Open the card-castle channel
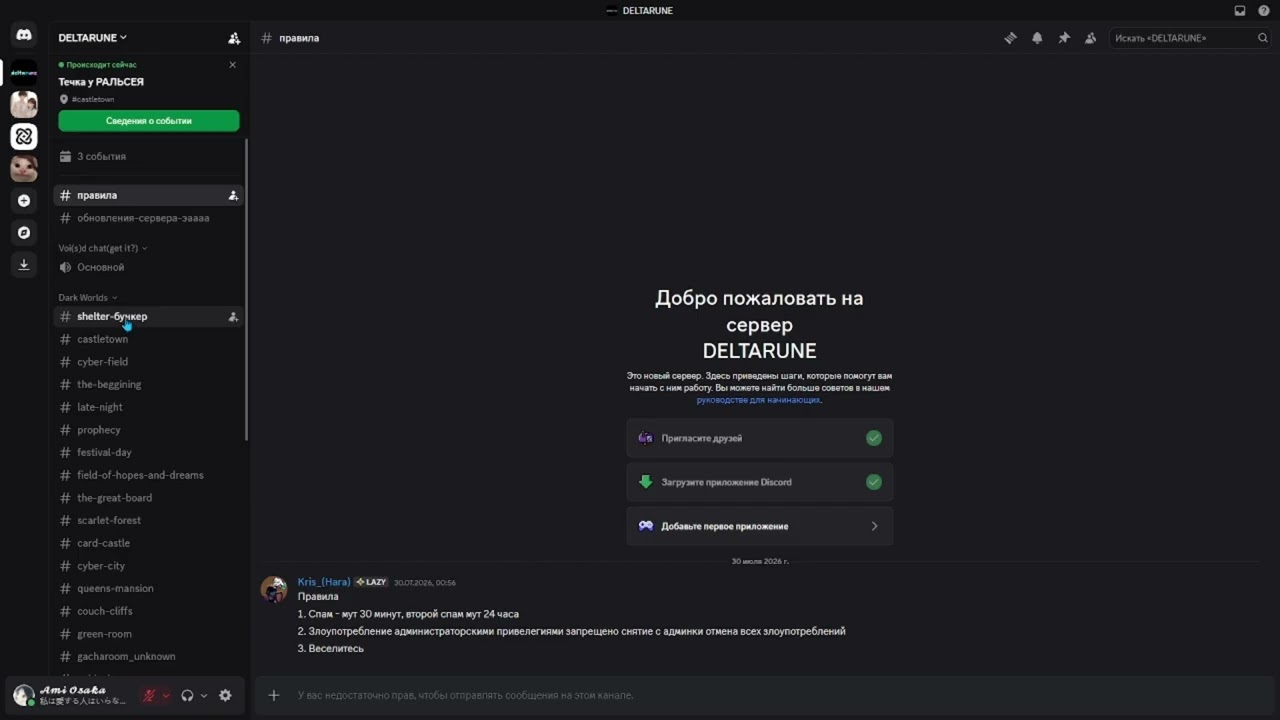1280x720 pixels. click(x=149, y=543)
